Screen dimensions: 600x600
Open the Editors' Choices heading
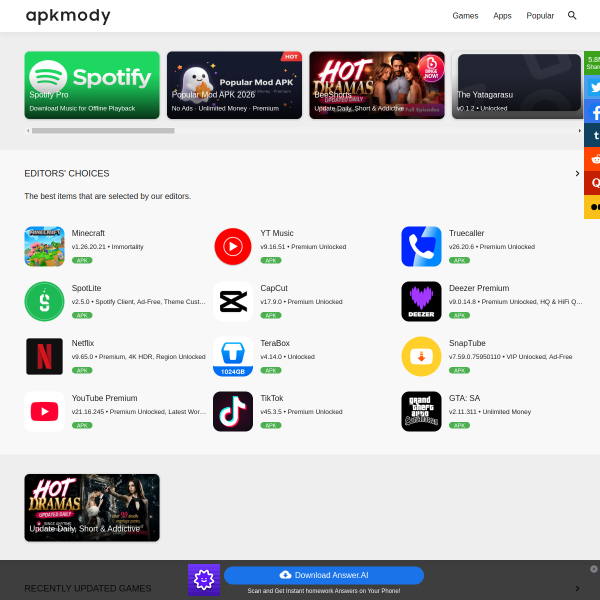click(x=67, y=174)
